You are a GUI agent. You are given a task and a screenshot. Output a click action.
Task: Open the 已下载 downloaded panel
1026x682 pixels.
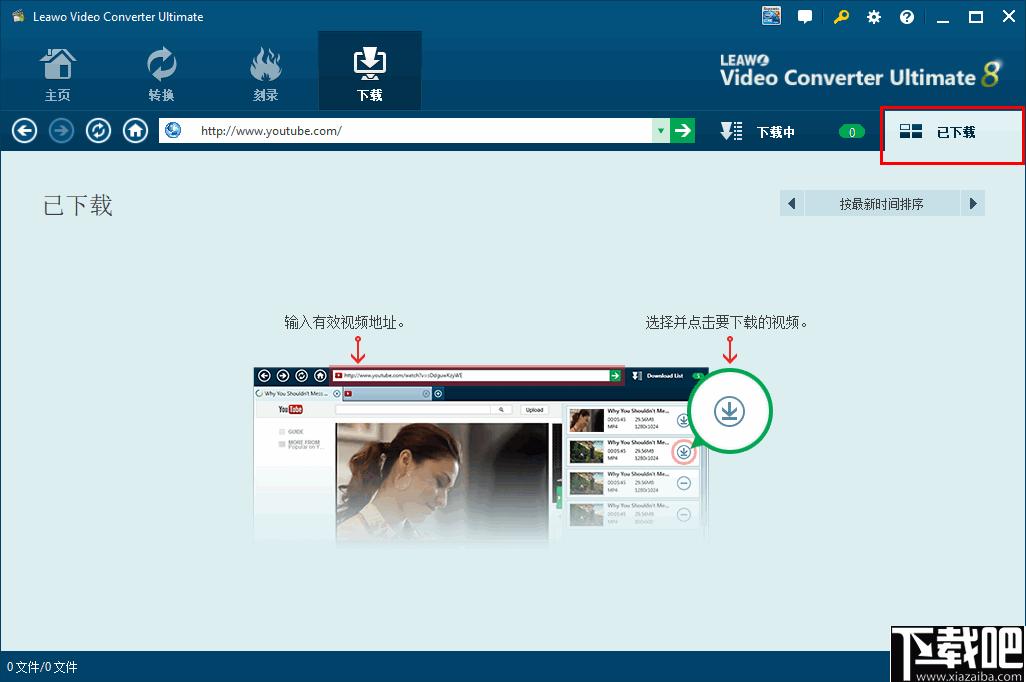coord(952,135)
